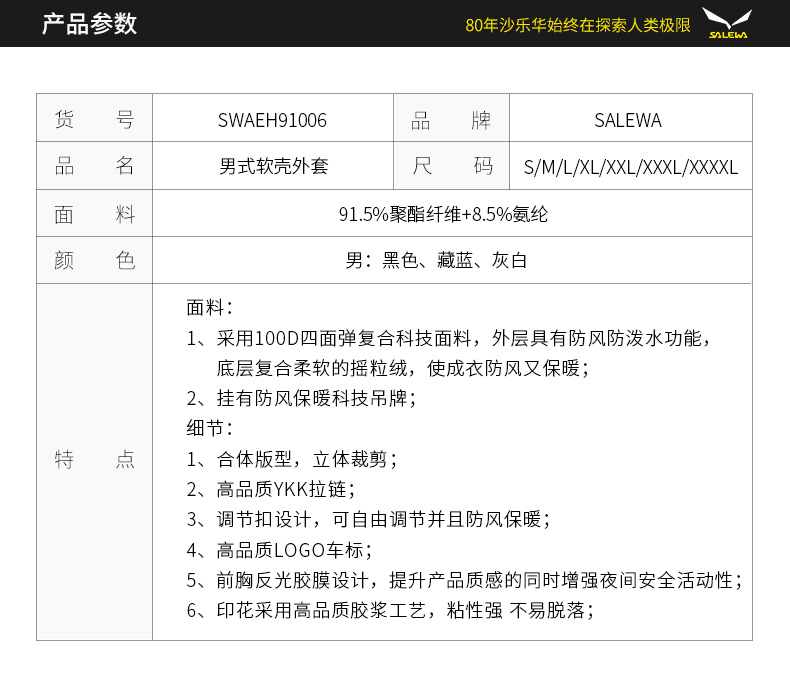790x691 pixels.
Task: Click the 尺码 label cell
Action: pyautogui.click(x=451, y=166)
